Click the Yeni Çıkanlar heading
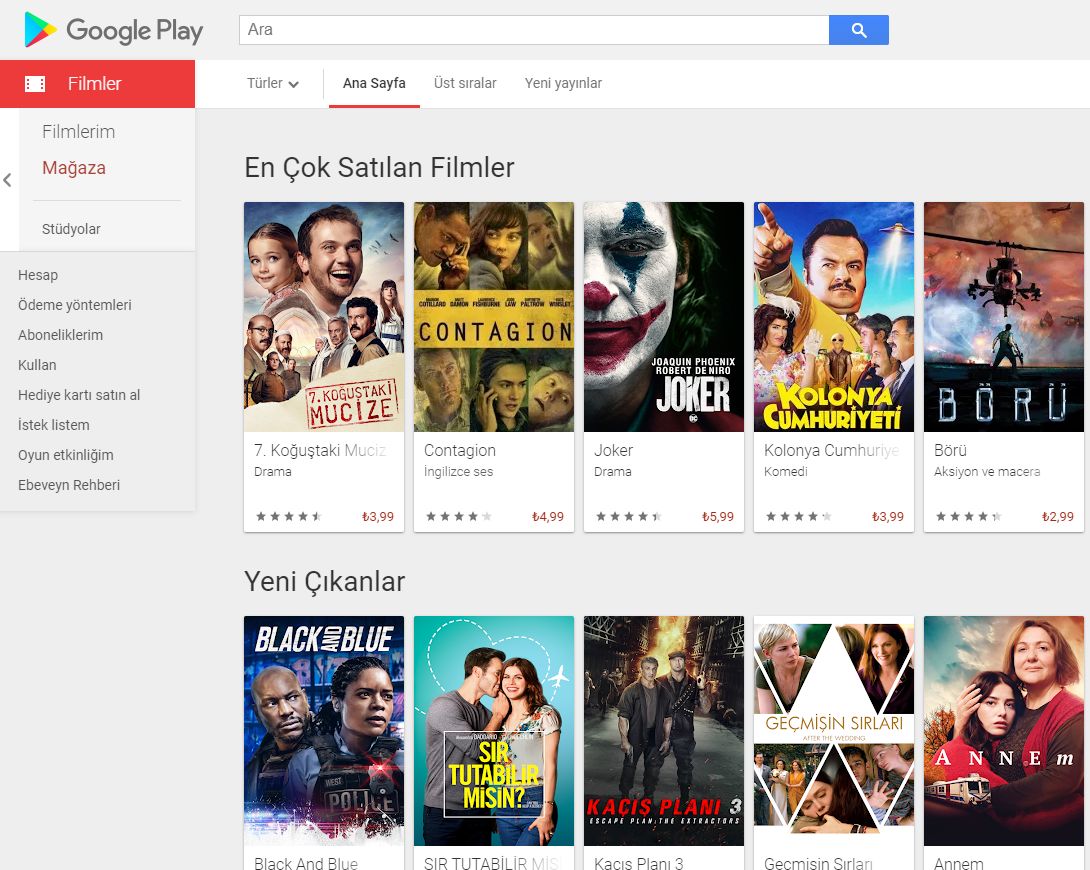The width and height of the screenshot is (1090, 870). point(325,582)
